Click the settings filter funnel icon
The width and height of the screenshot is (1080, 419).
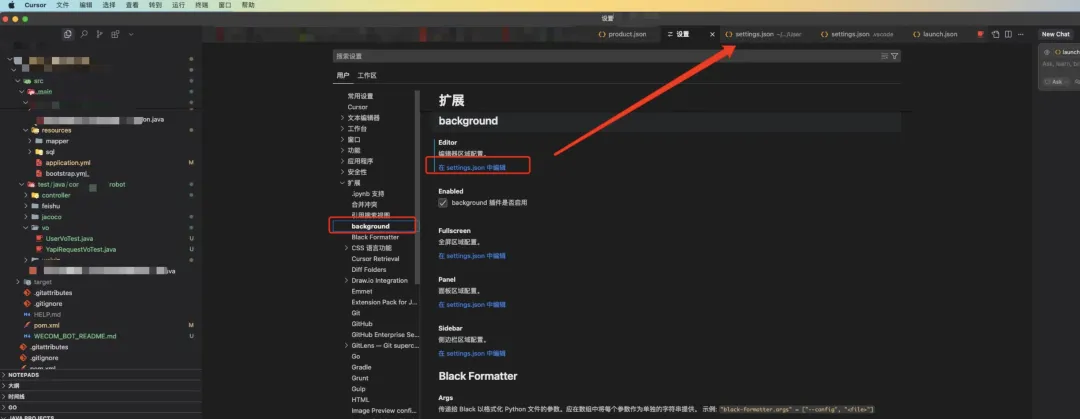[895, 56]
